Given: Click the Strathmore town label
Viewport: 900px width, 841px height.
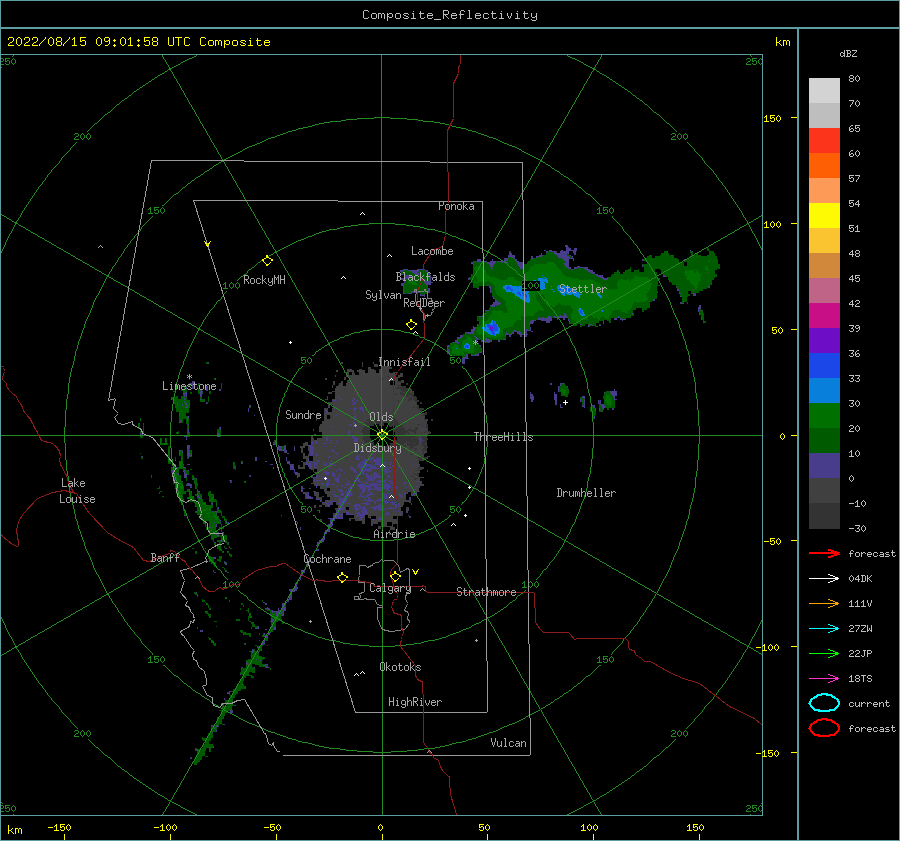Looking at the screenshot, I should [486, 592].
